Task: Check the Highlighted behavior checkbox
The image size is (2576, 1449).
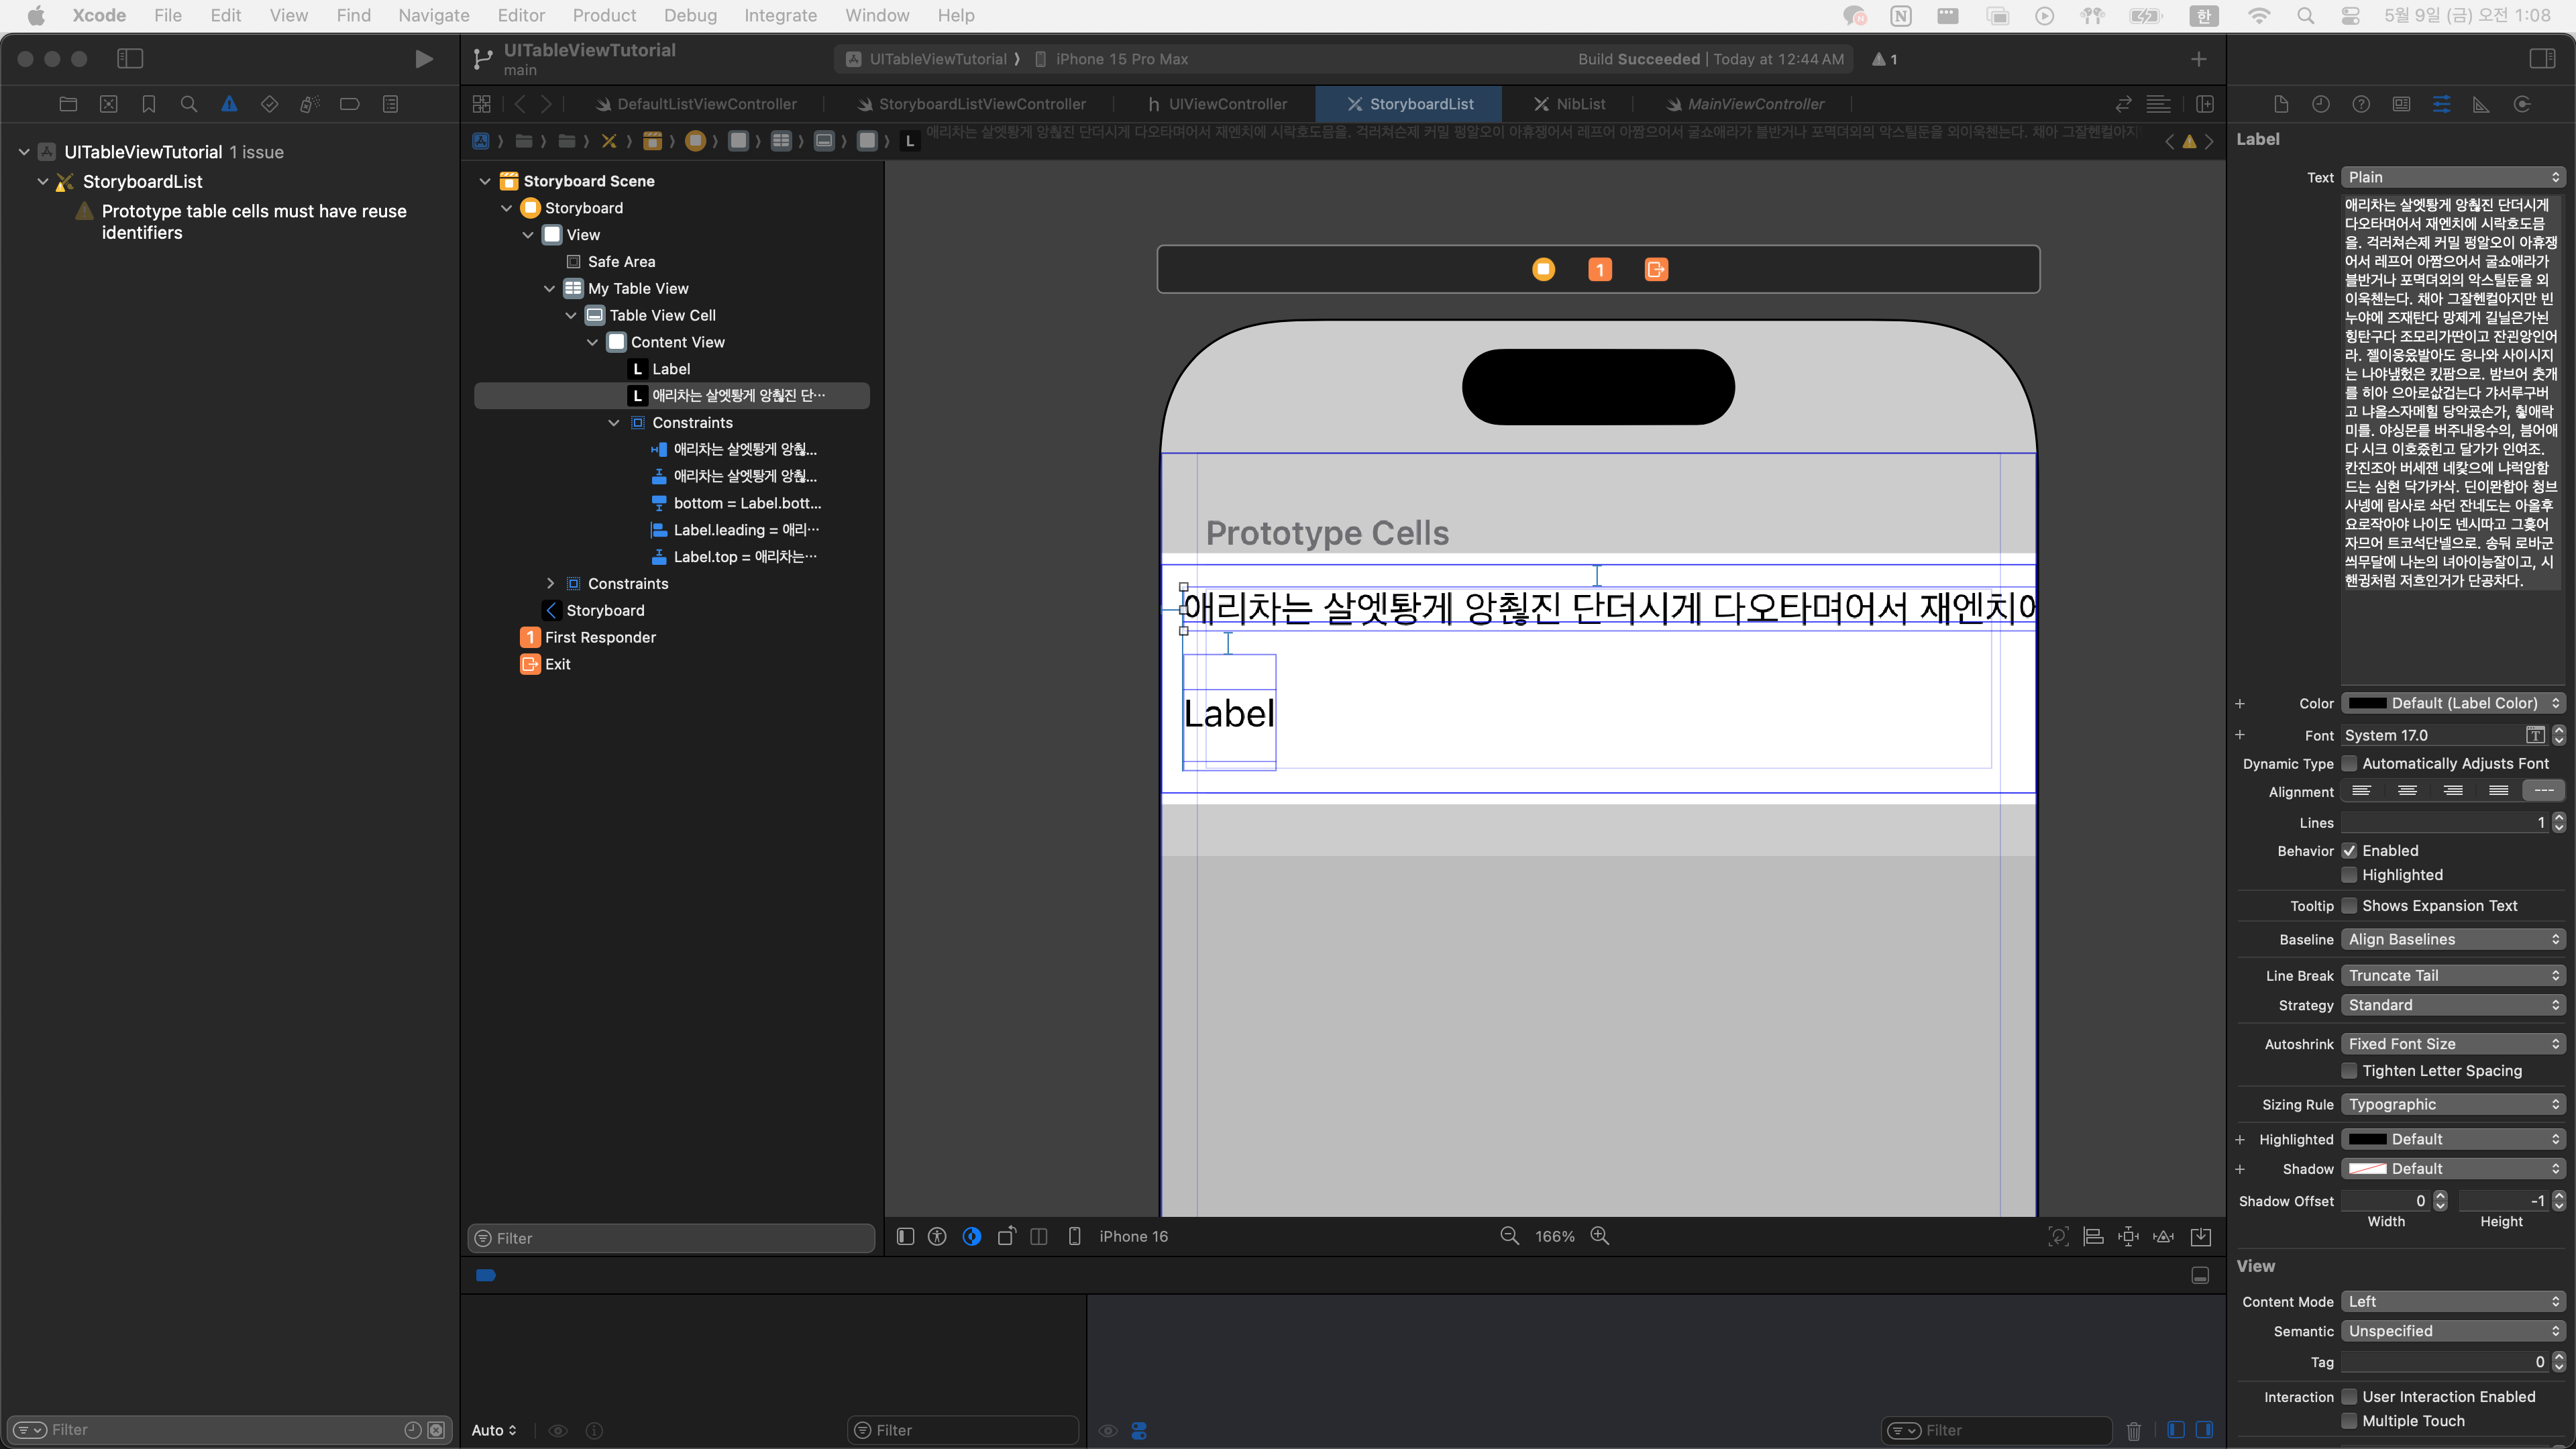Action: 2350,875
